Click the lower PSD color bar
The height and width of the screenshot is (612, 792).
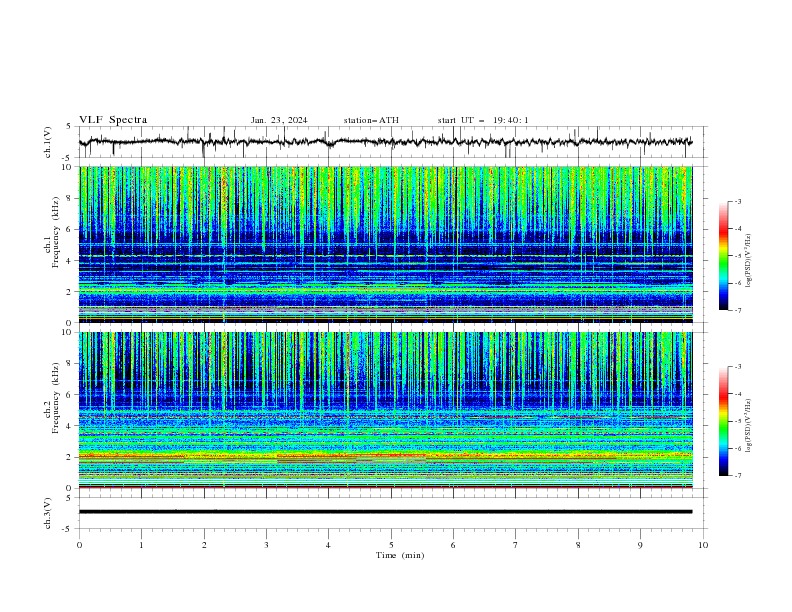[723, 421]
